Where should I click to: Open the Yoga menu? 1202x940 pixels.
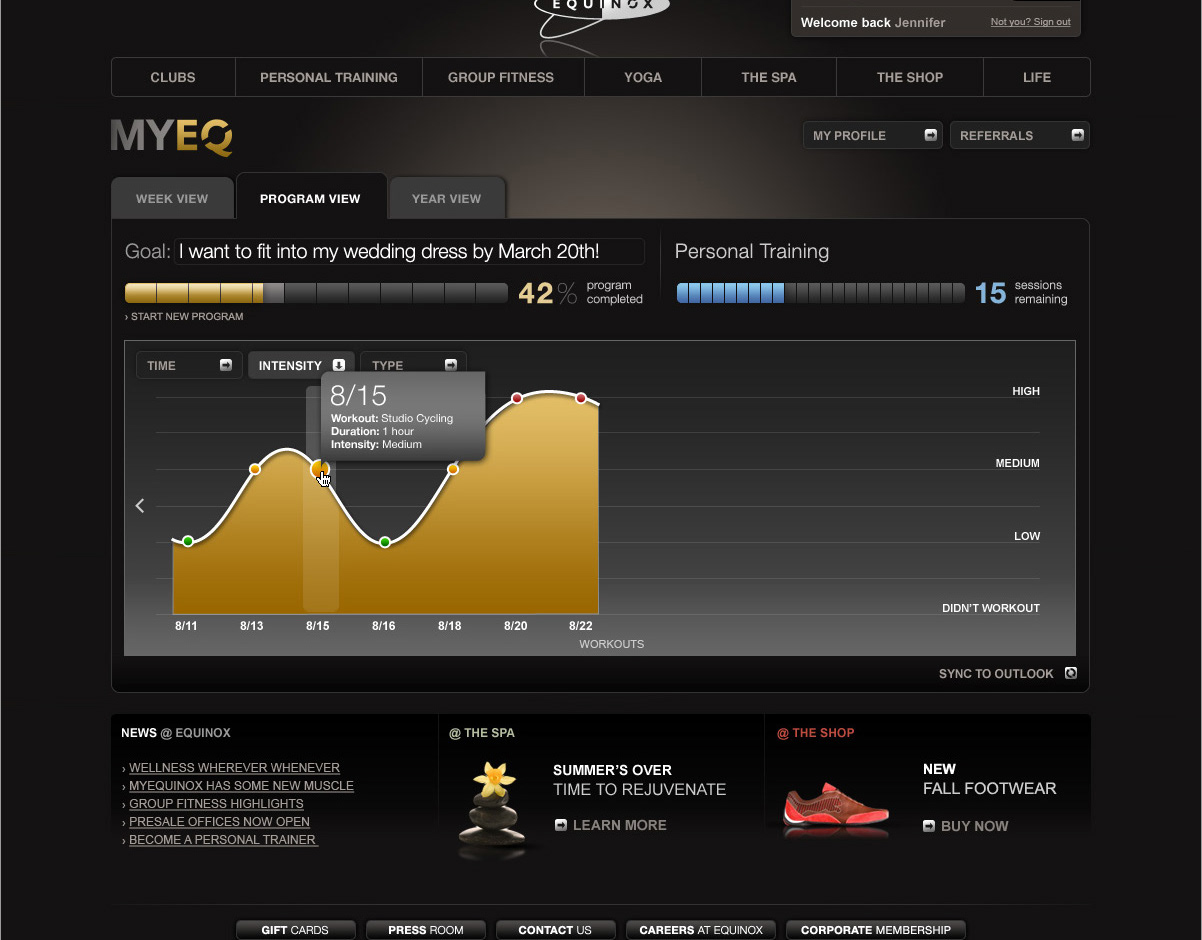click(643, 77)
